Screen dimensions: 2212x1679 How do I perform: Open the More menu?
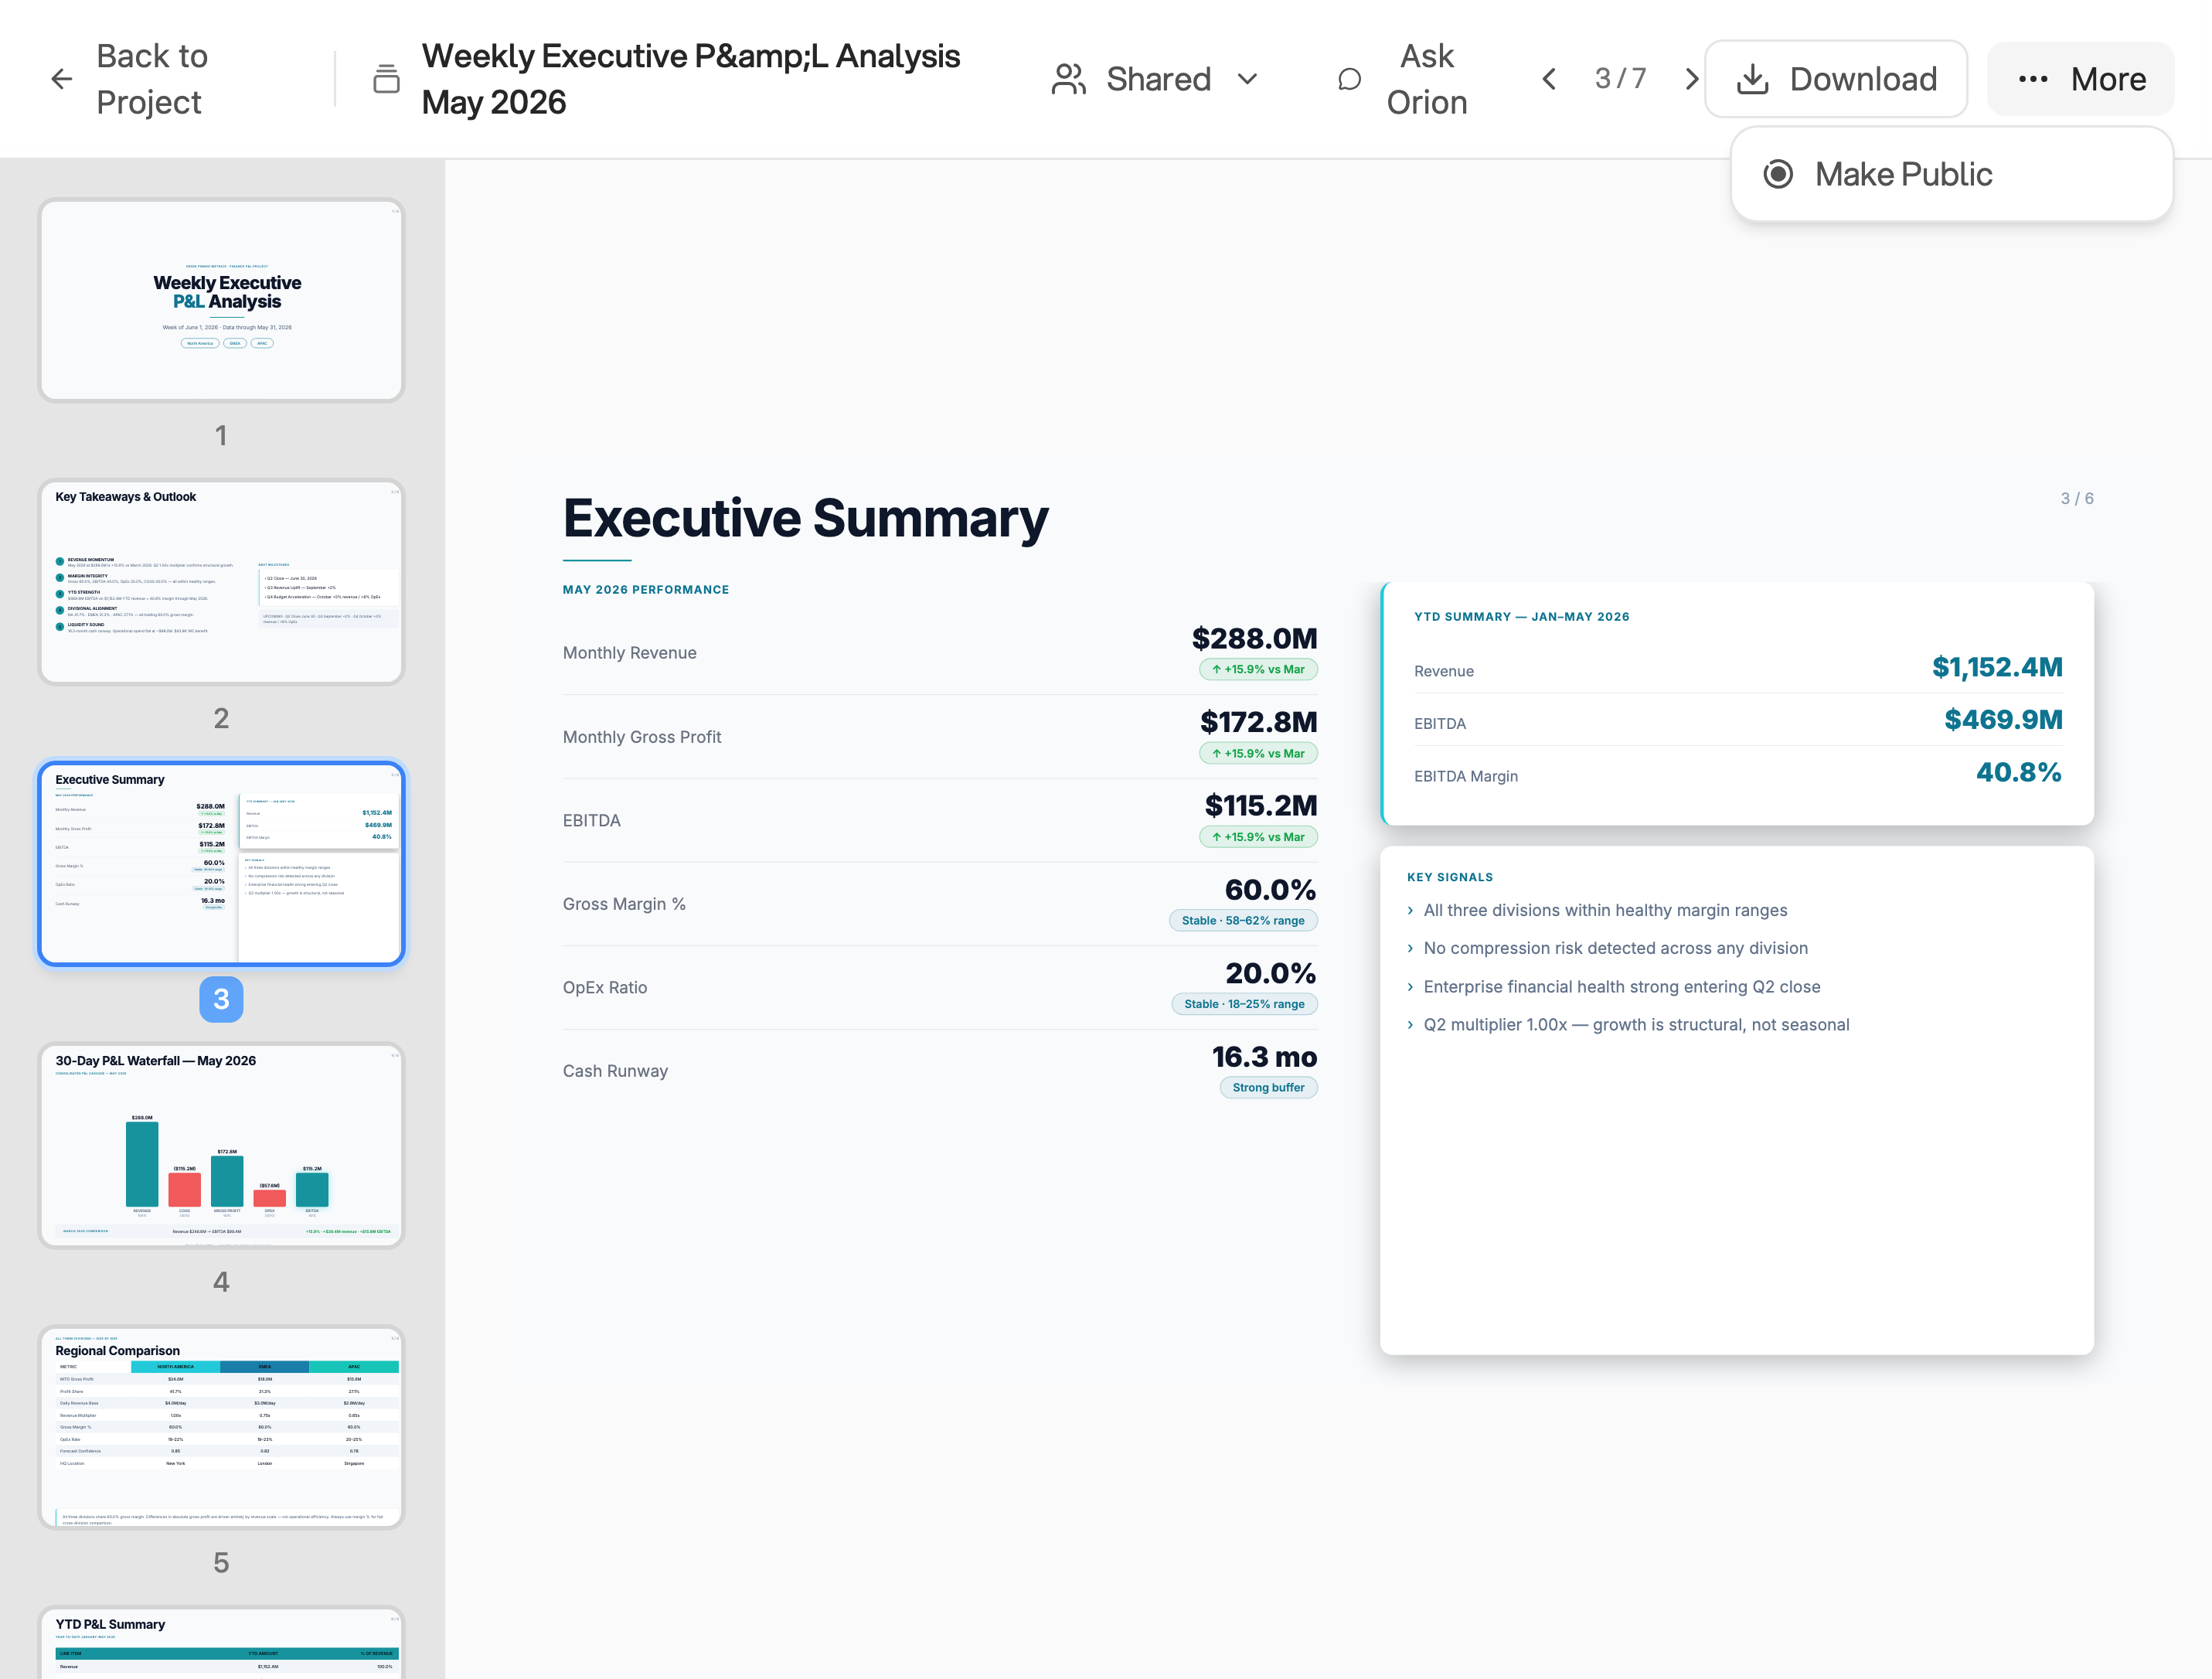click(x=2080, y=79)
